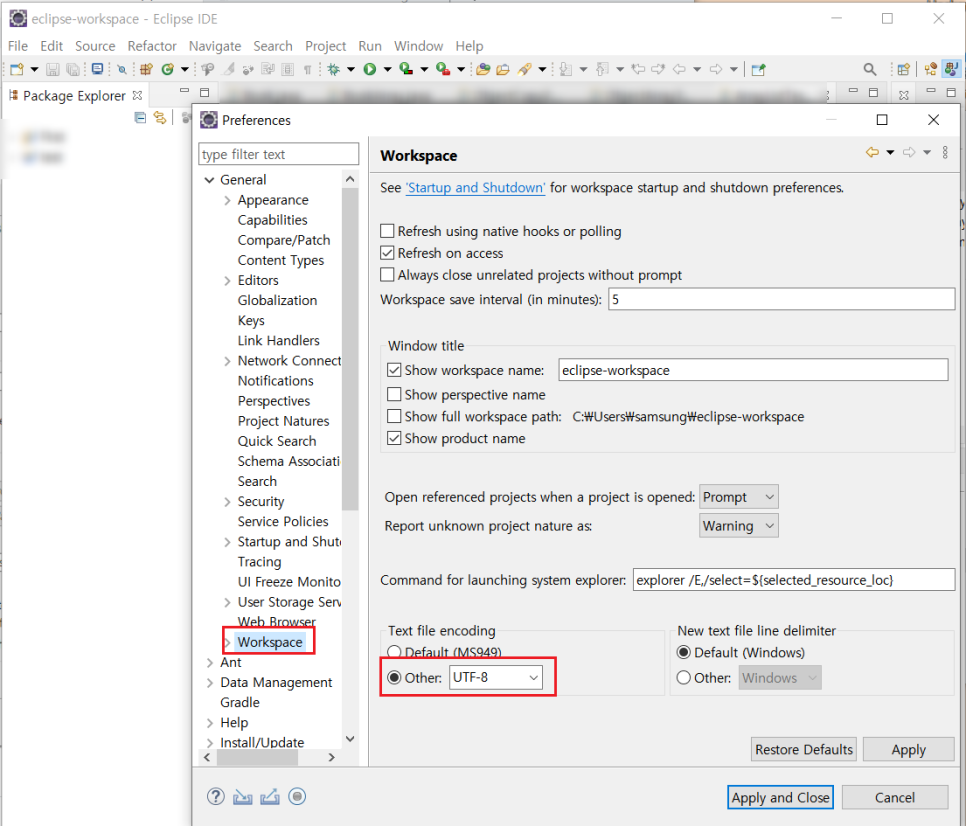Open the Navigate menu
This screenshot has height=826, width=966.
pyautogui.click(x=215, y=46)
